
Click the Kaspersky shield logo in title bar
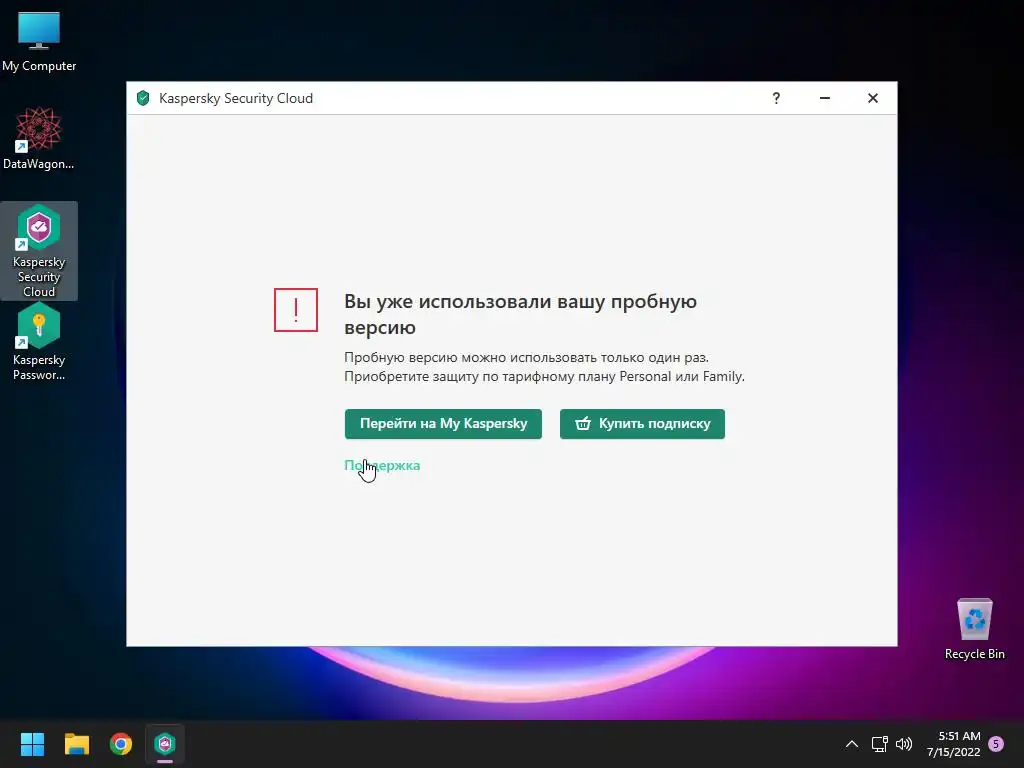(143, 98)
